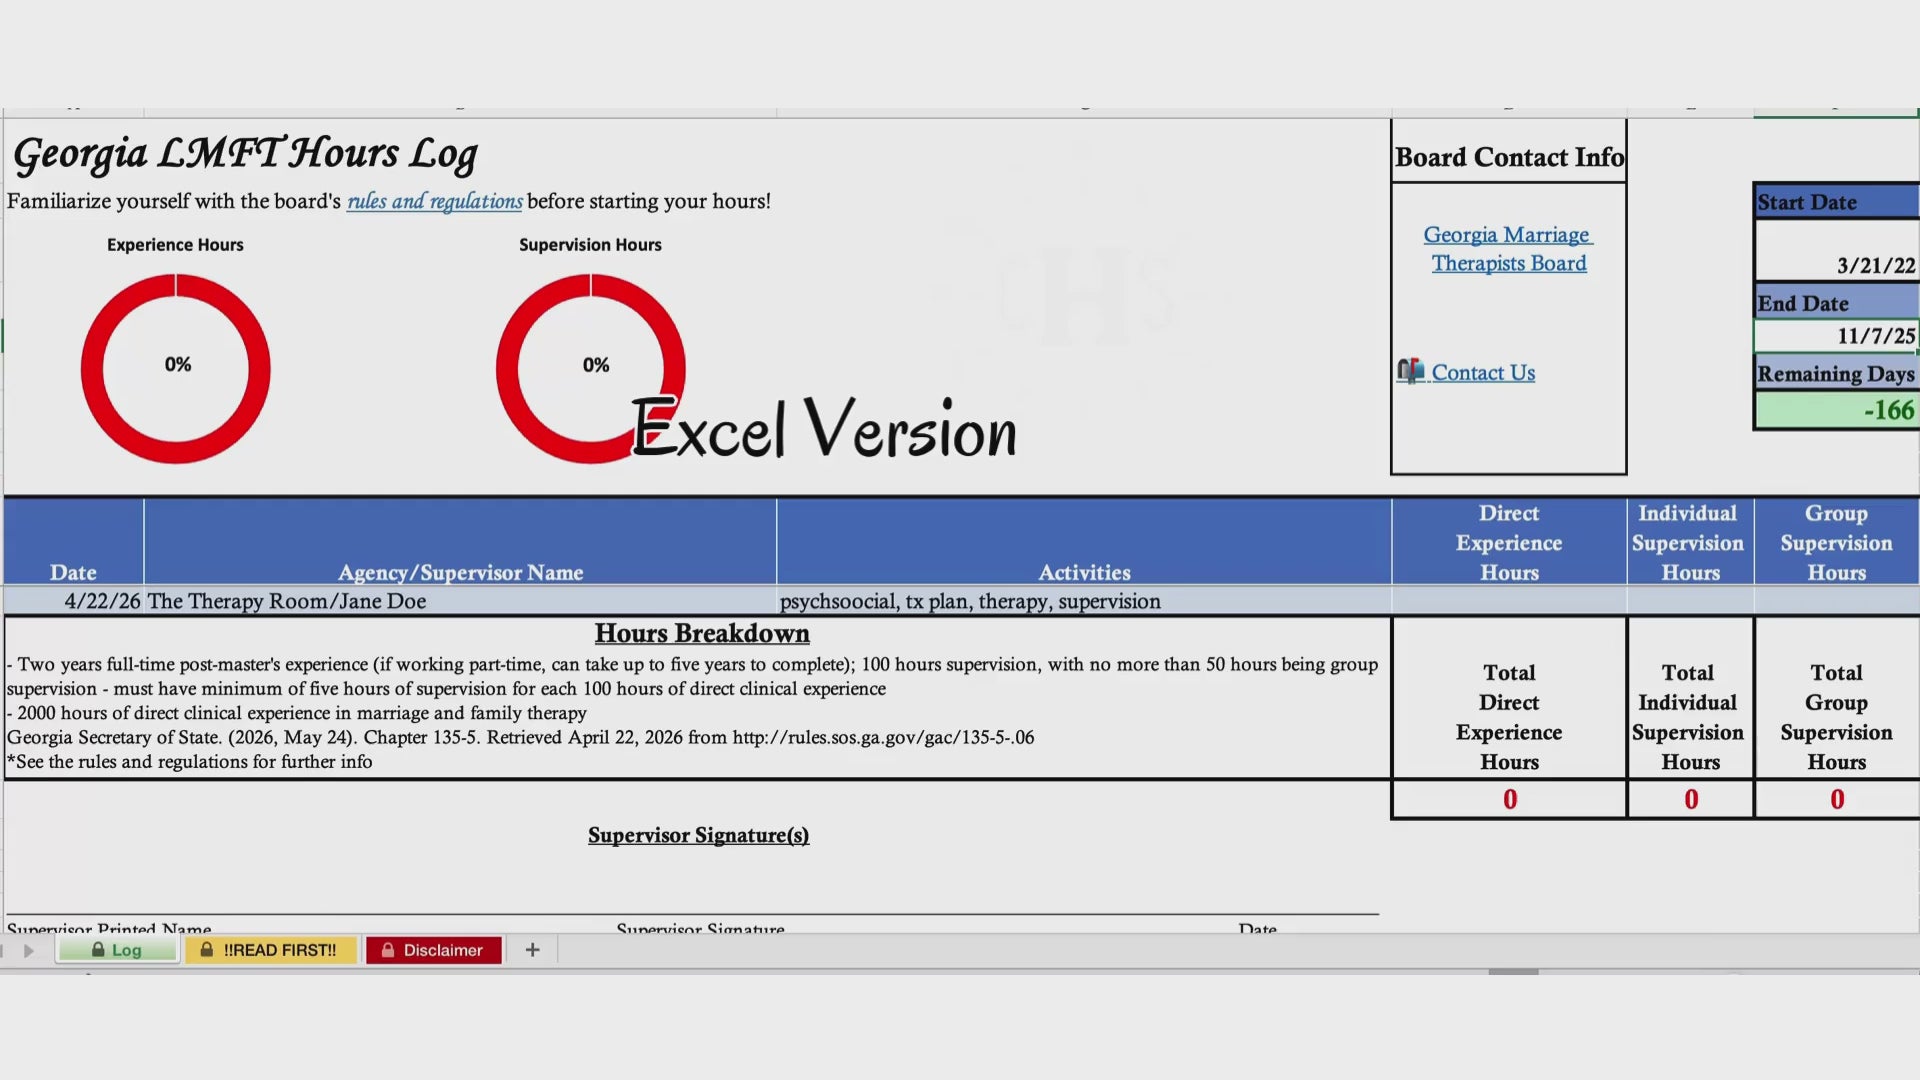
Task: Click the mailbox icon beside Contact Us
Action: point(1410,371)
